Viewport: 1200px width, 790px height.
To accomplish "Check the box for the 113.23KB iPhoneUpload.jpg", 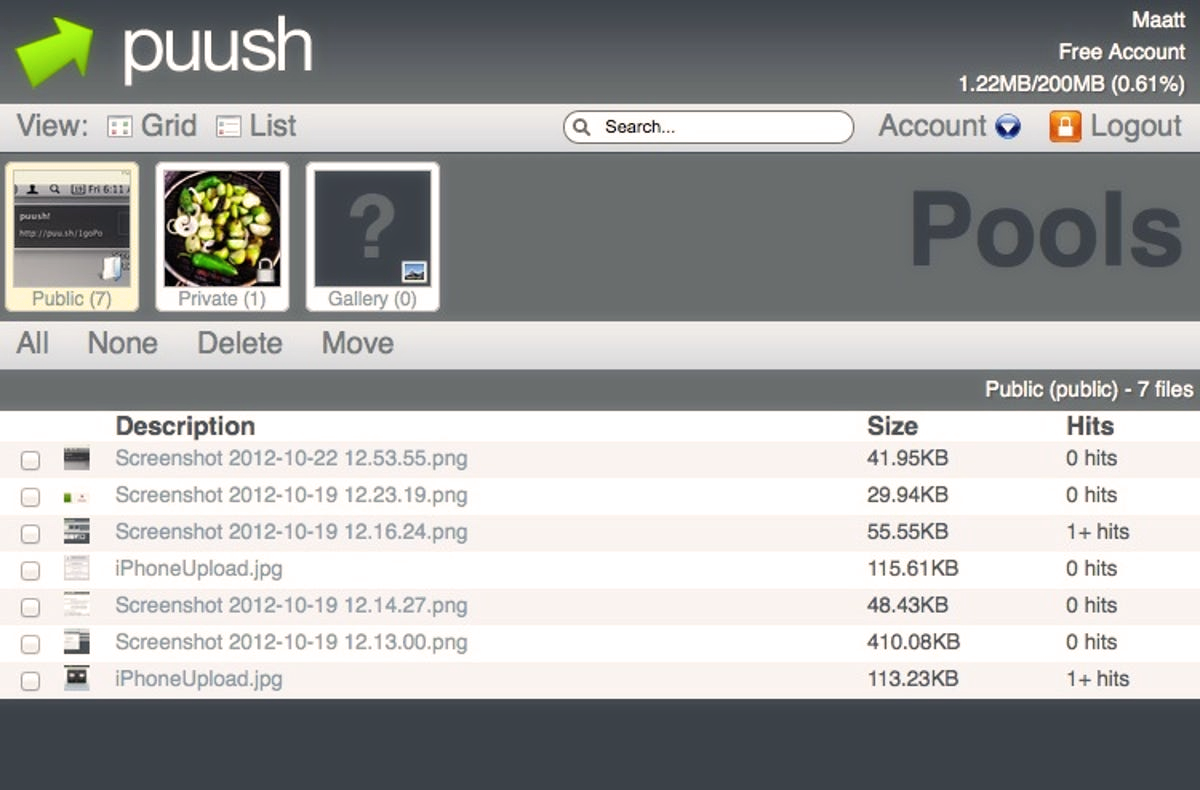I will pos(31,681).
